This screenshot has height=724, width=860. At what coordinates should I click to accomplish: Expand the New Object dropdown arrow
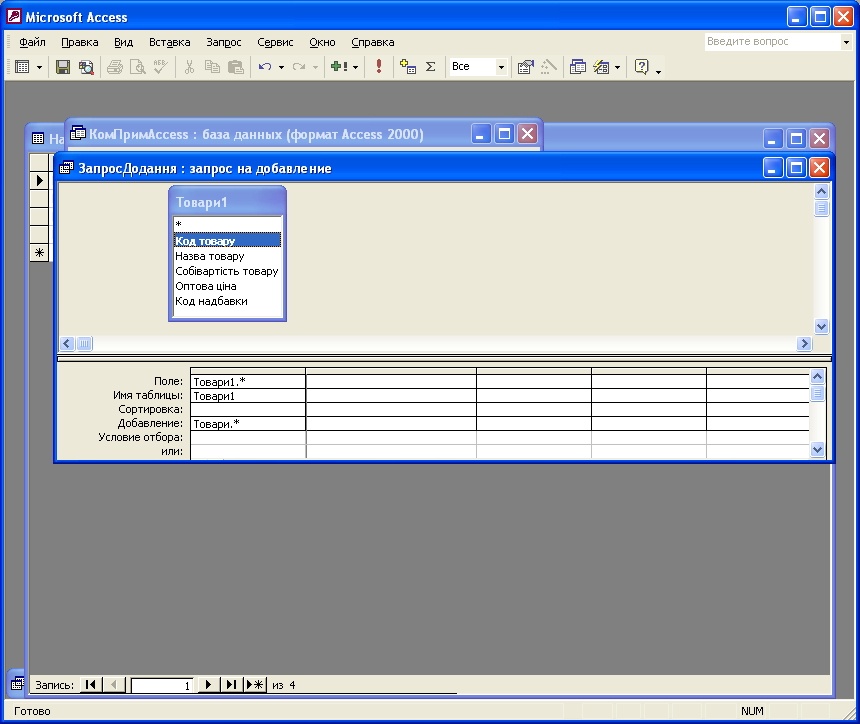(618, 67)
